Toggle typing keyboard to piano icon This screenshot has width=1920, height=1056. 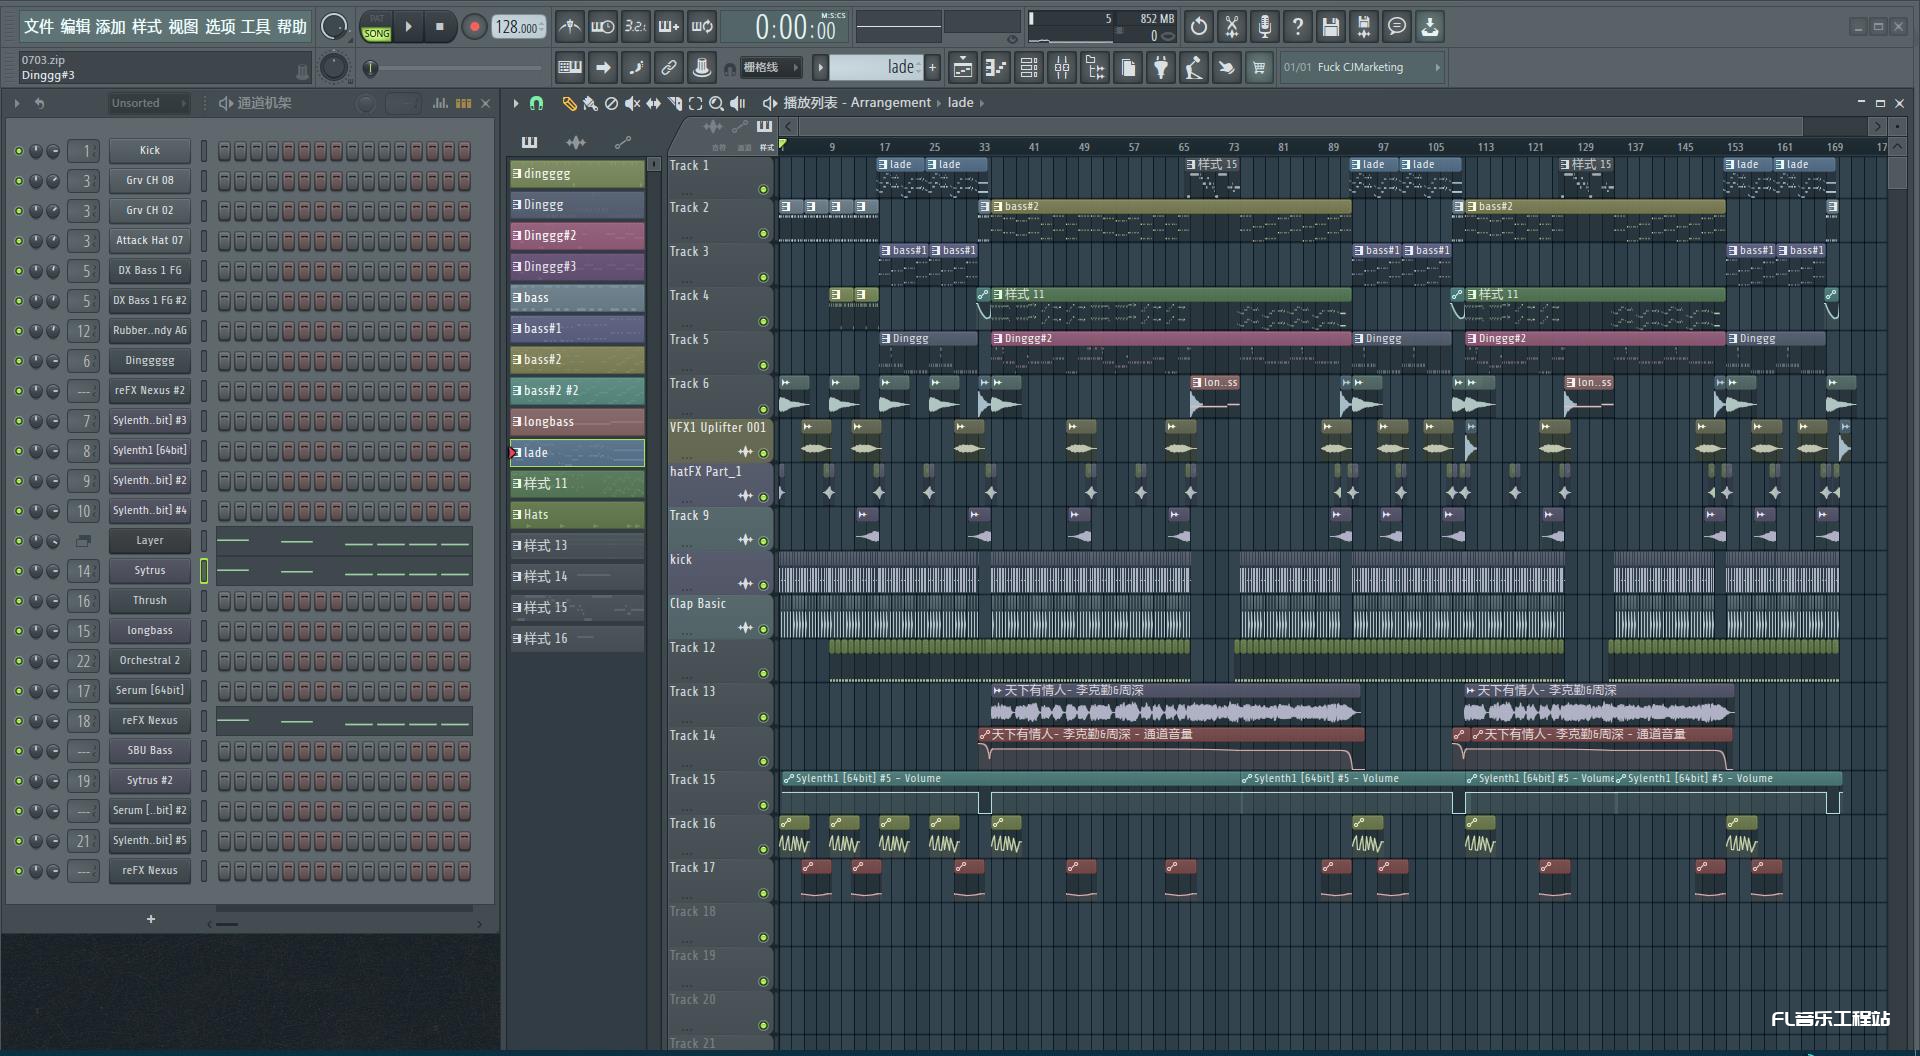coord(570,68)
